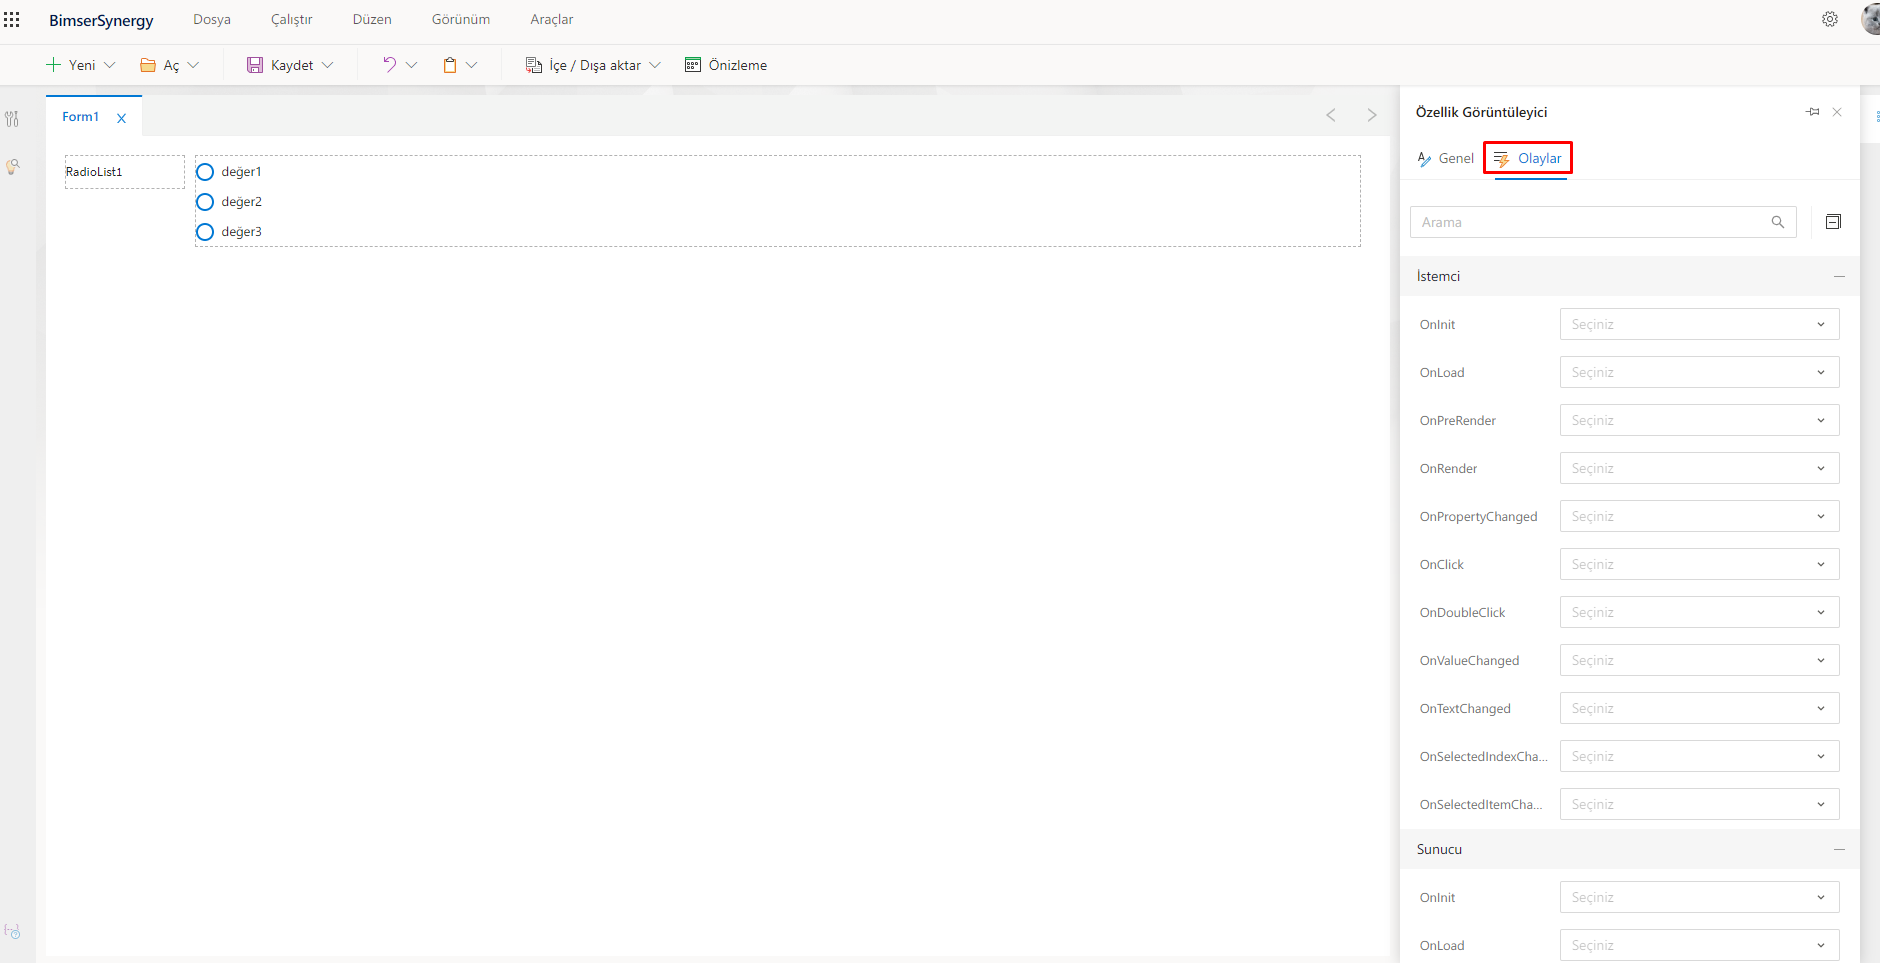1880x963 pixels.
Task: Click the collapse-all icon beside the search box
Action: pos(1833,222)
